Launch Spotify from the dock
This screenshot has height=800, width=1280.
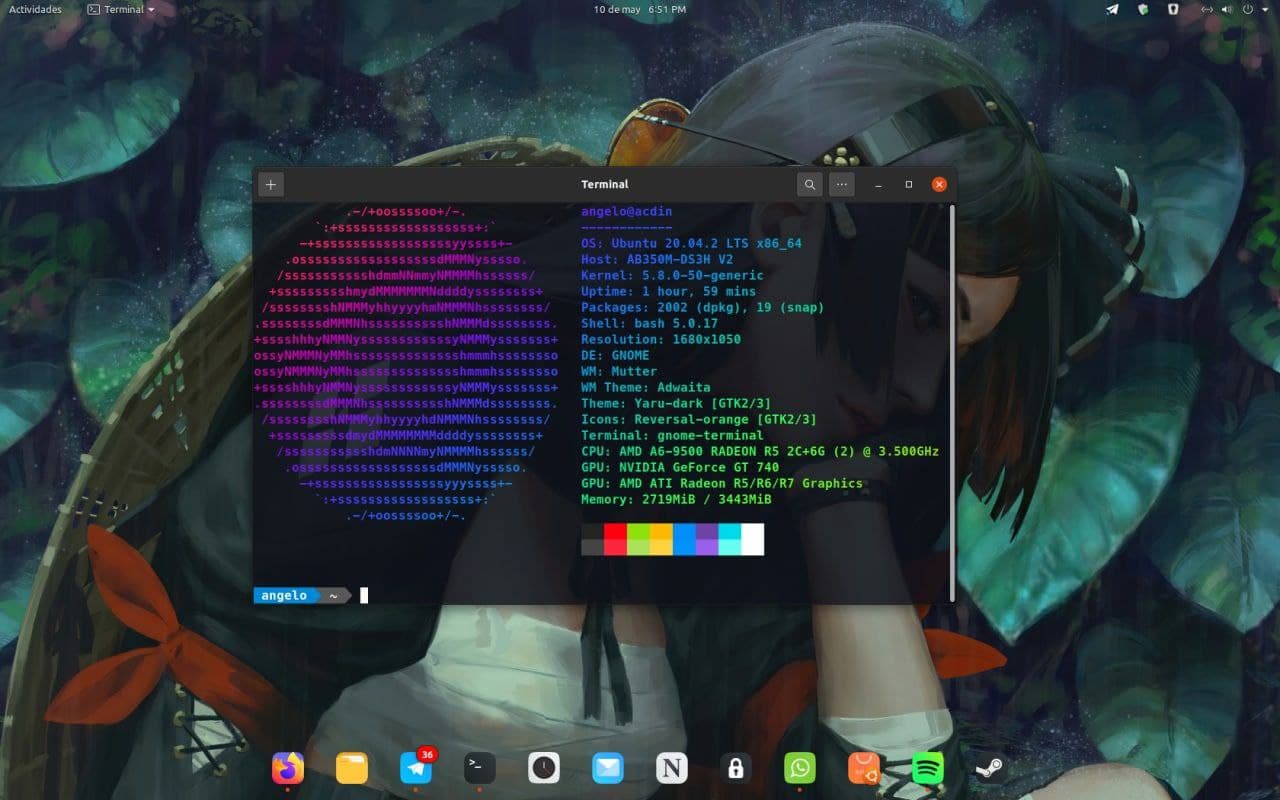pyautogui.click(x=928, y=767)
